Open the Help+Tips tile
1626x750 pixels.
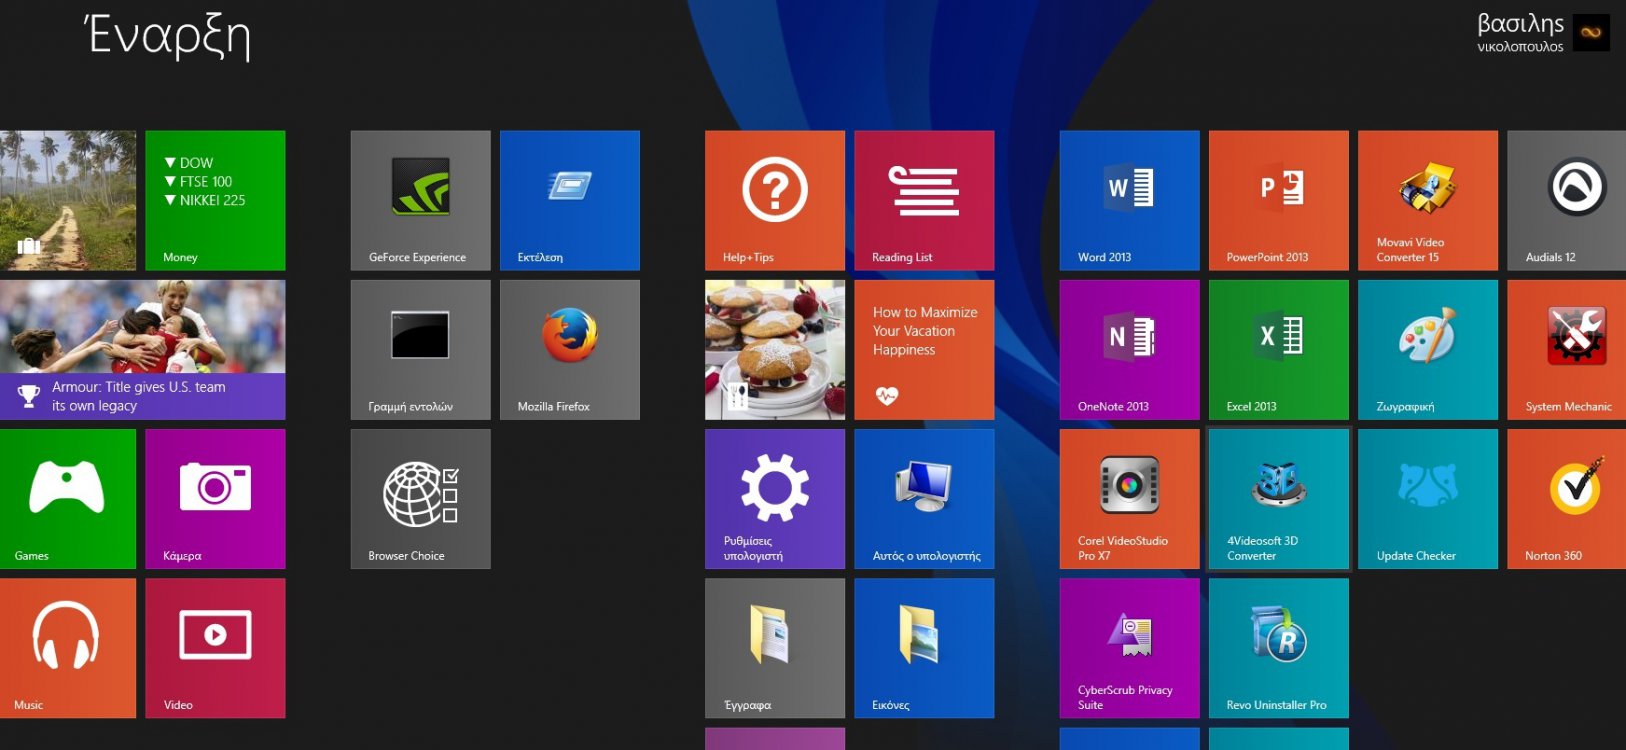point(774,200)
